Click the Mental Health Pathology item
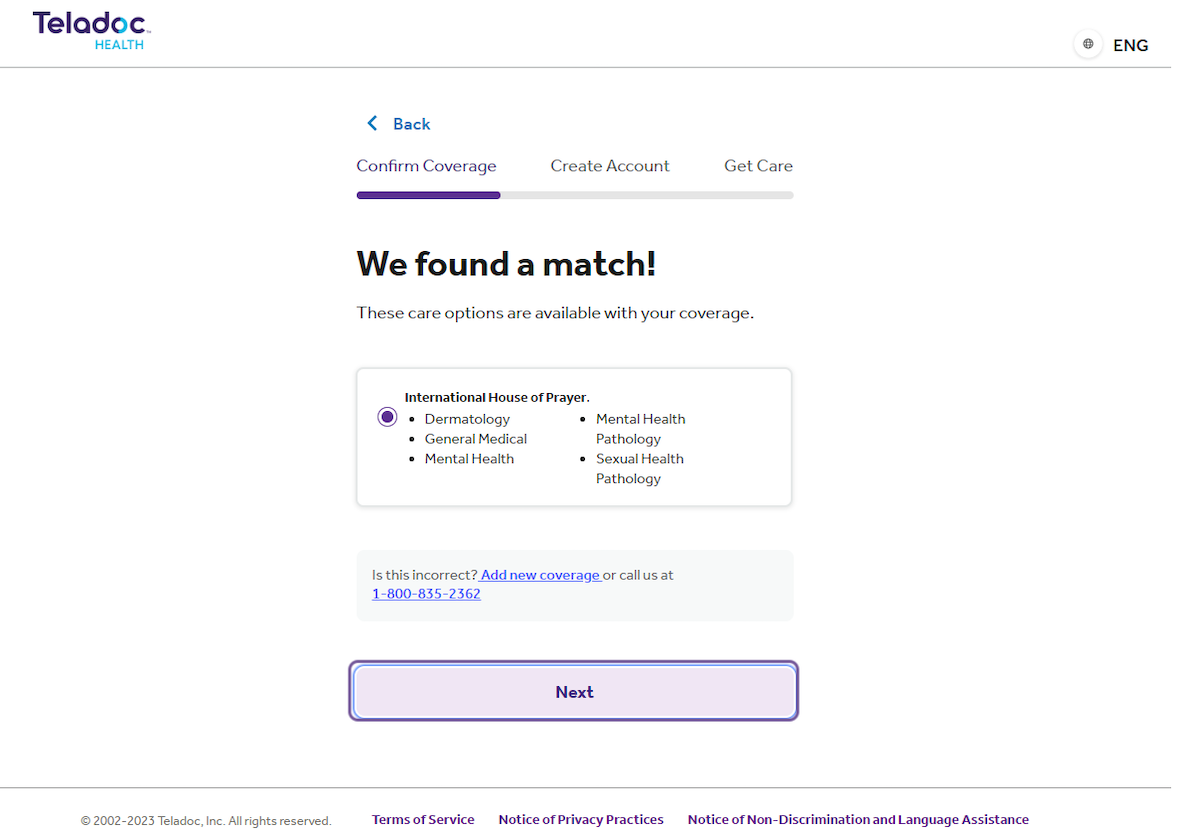 641,429
